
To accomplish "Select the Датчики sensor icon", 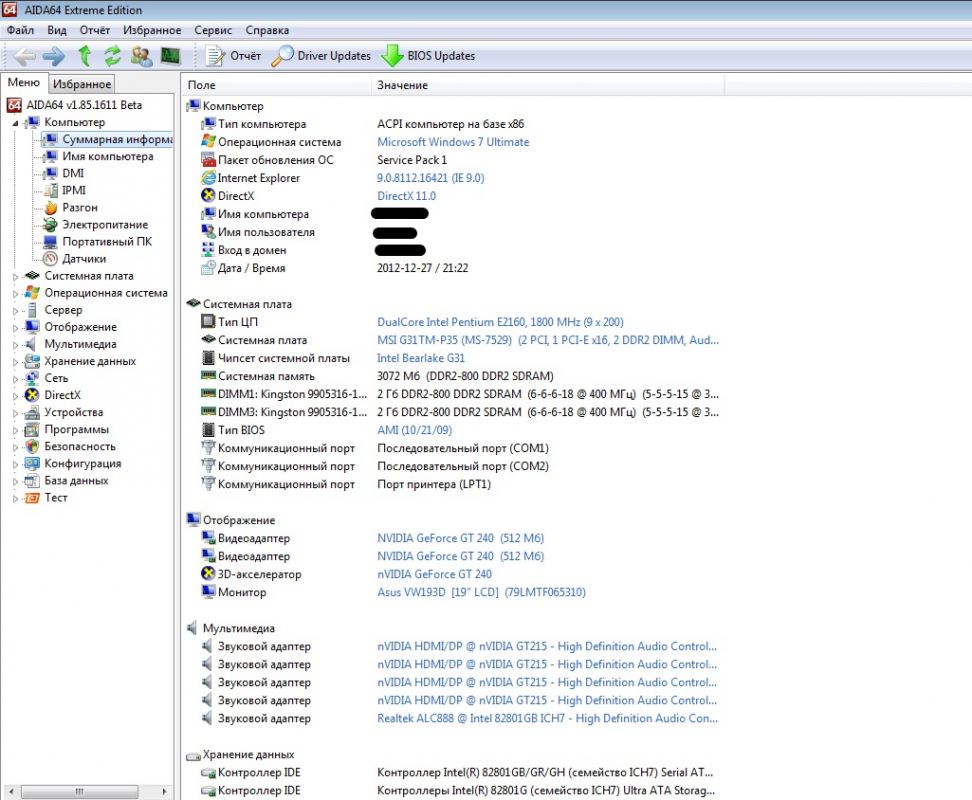I will (51, 259).
